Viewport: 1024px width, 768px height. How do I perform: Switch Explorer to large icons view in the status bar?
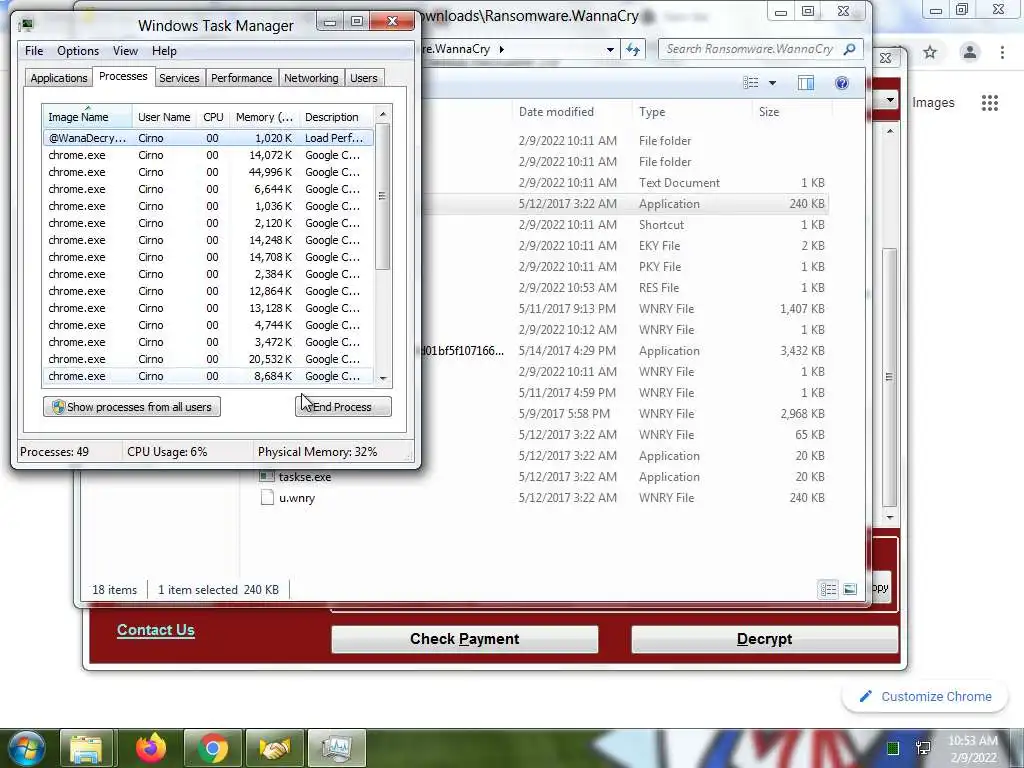coord(850,590)
